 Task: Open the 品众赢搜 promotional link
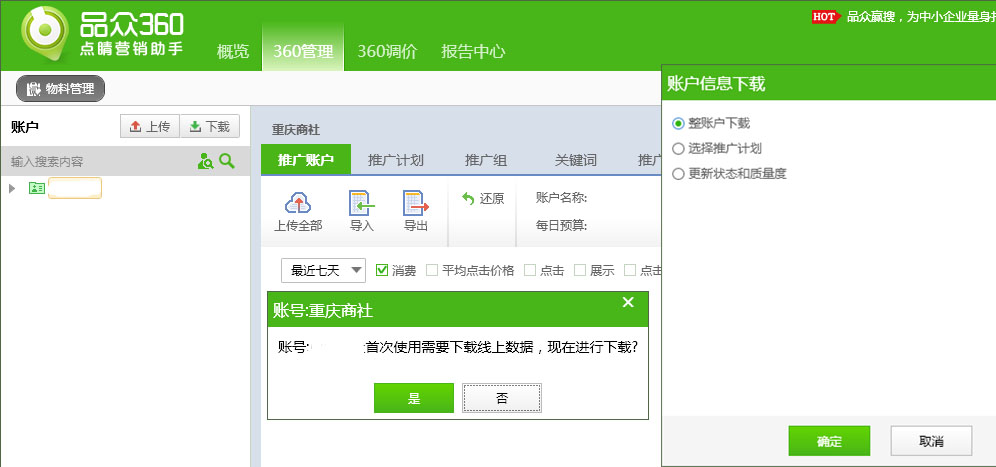pos(920,17)
